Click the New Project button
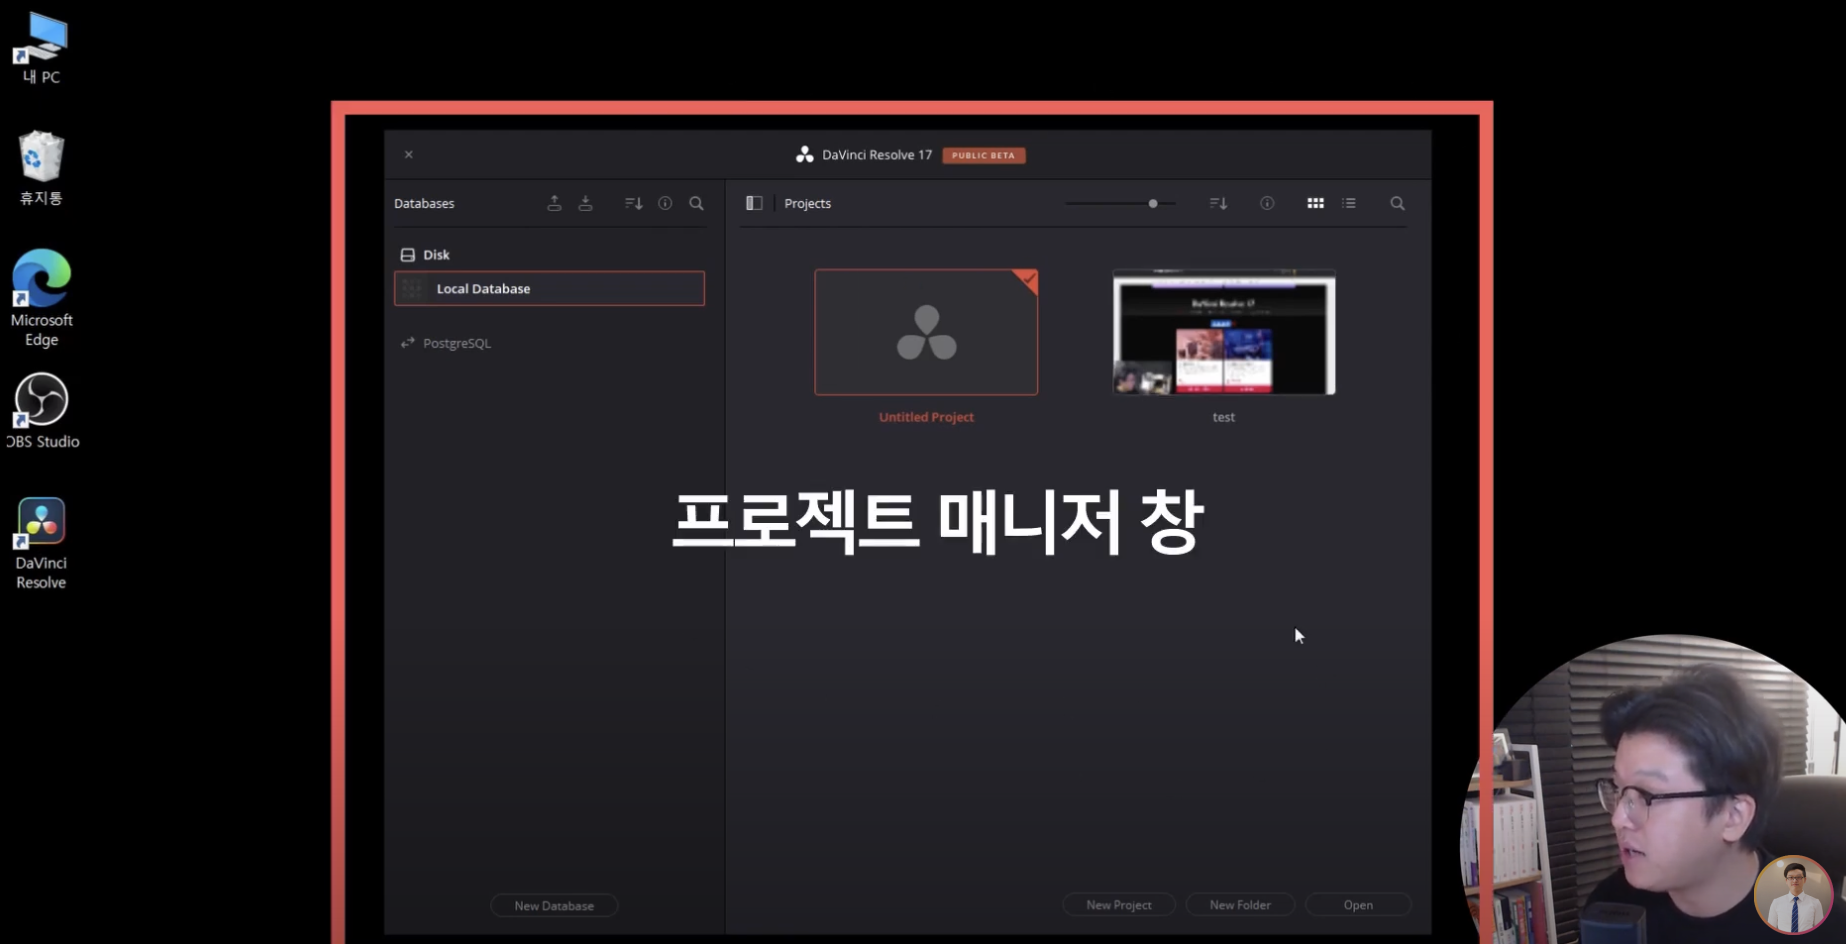 click(x=1119, y=904)
